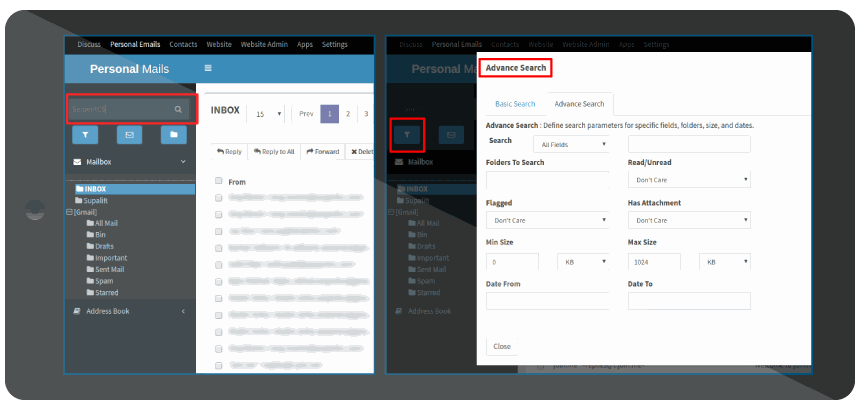Click the folder icon button in left window
The height and width of the screenshot is (410, 860).
tap(174, 135)
